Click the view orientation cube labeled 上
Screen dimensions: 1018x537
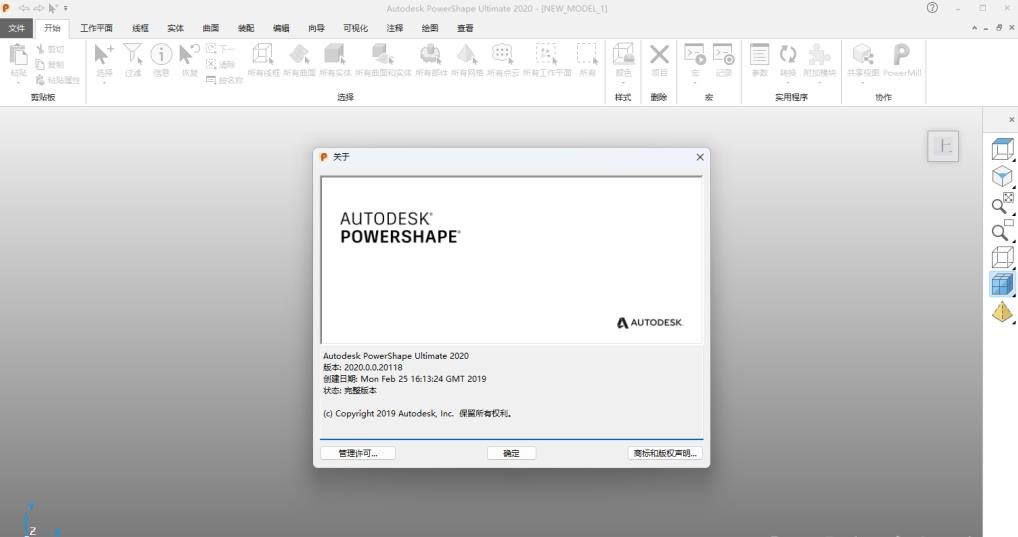[x=943, y=146]
